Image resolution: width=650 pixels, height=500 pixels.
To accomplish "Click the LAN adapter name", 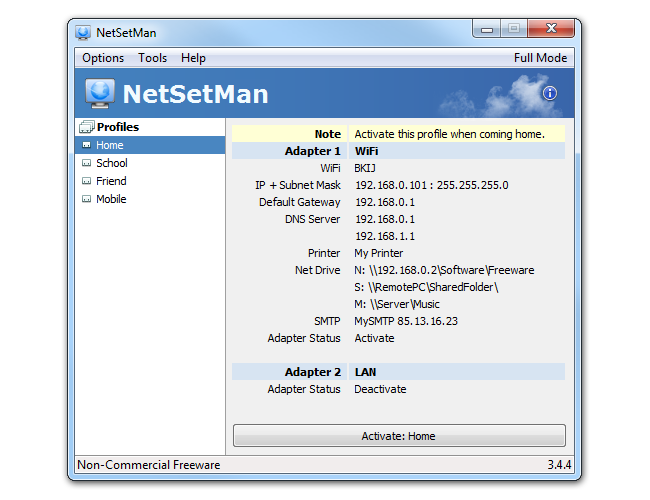I will tap(365, 372).
